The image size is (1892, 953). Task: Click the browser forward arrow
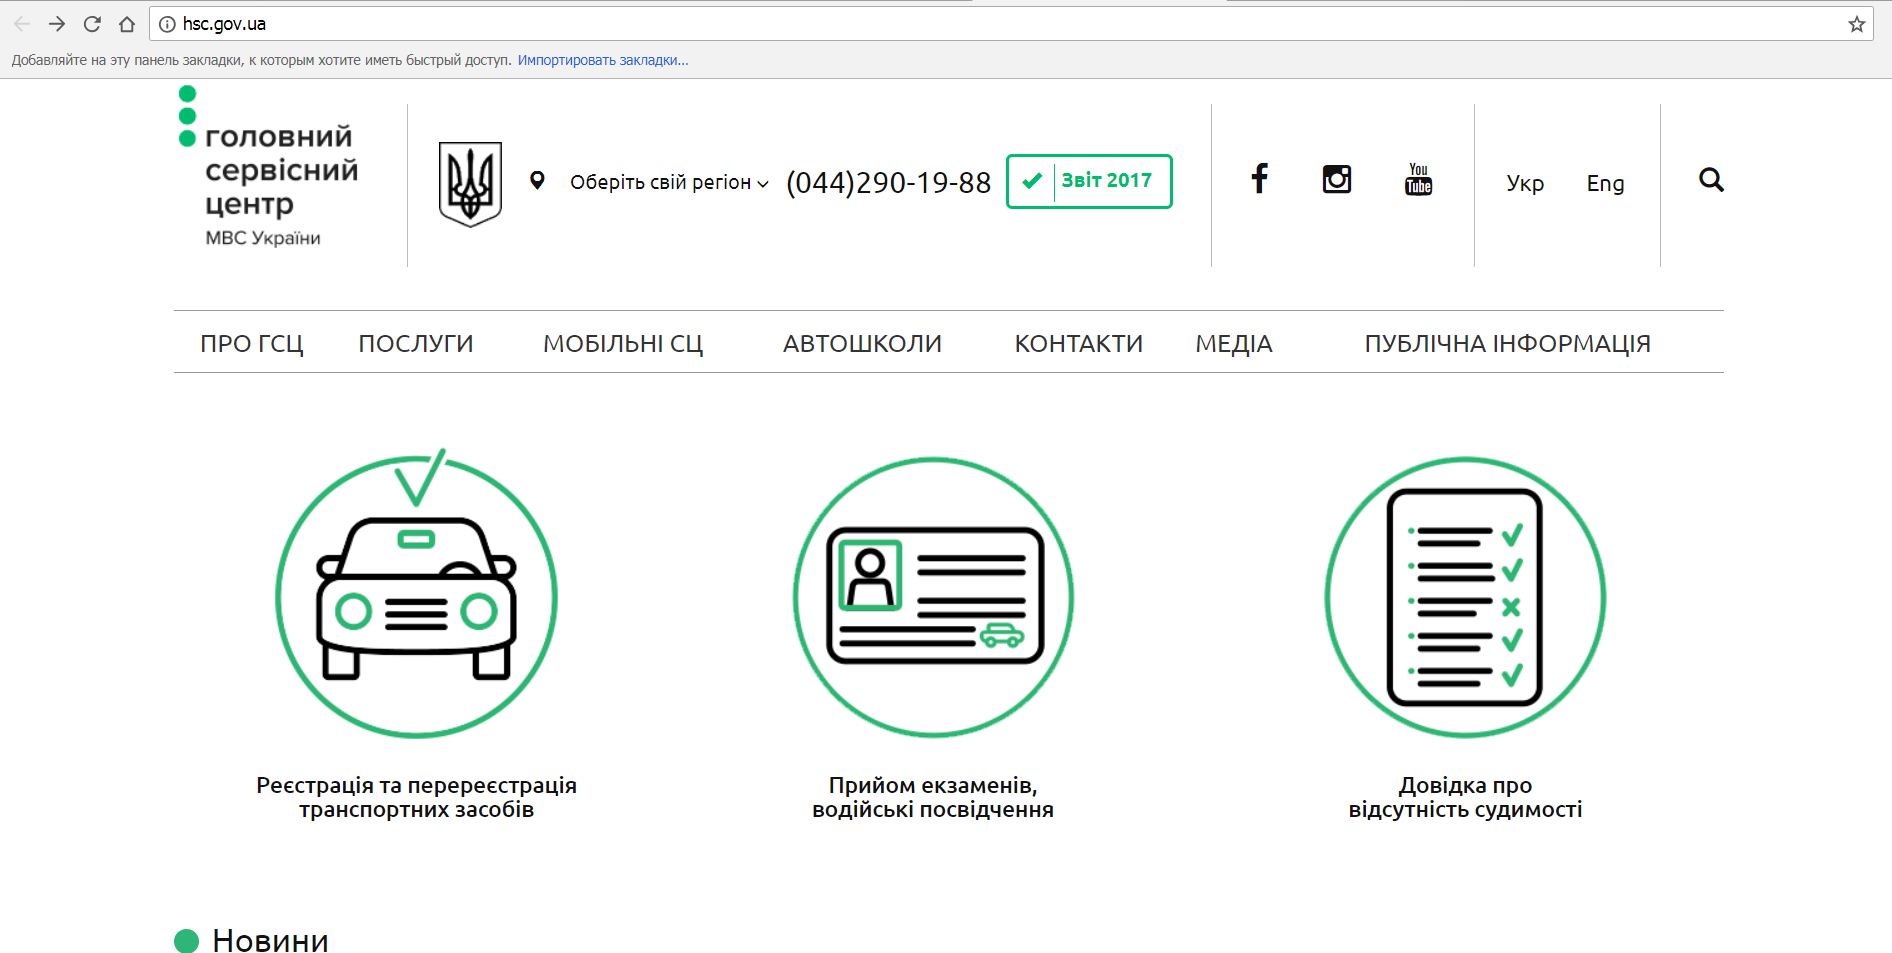(57, 24)
